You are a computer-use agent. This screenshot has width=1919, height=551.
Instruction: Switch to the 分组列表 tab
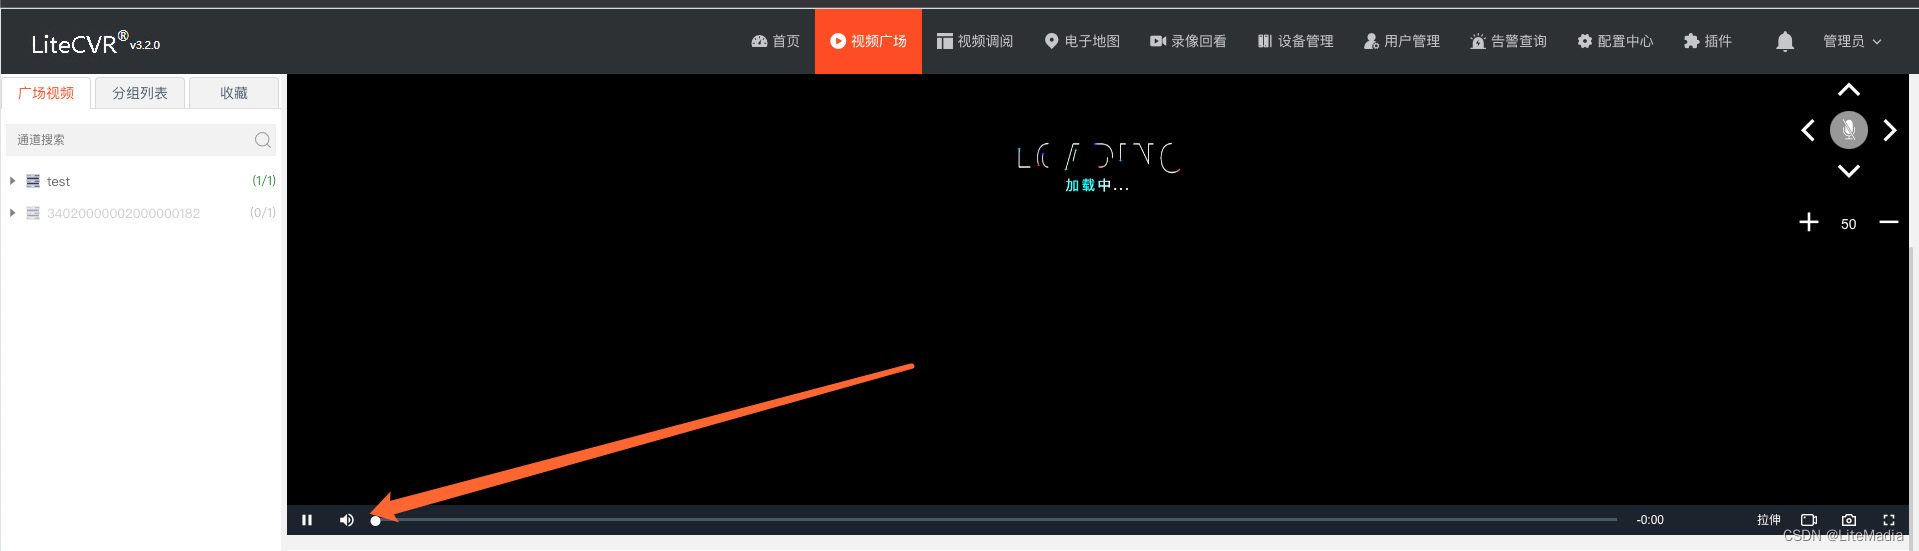click(140, 93)
